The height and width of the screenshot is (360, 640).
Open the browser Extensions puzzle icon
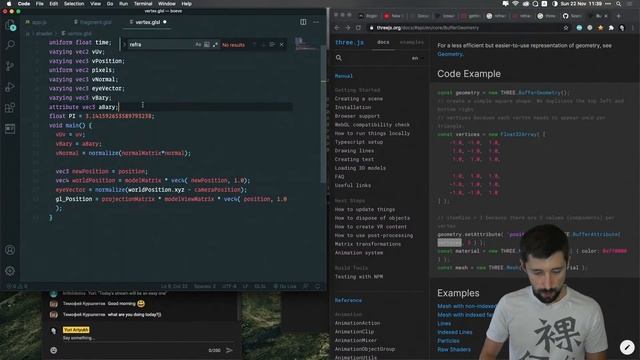tap(611, 28)
